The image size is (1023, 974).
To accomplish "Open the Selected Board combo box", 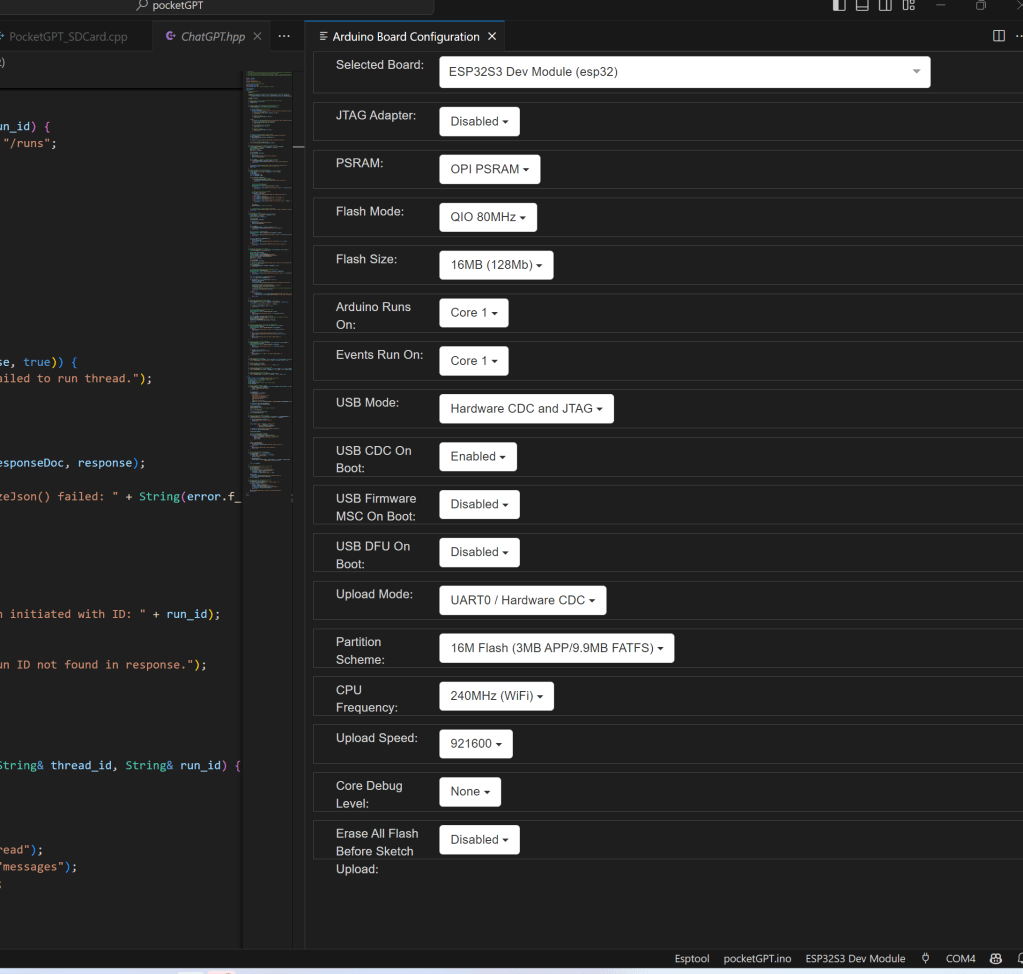I will (x=684, y=72).
